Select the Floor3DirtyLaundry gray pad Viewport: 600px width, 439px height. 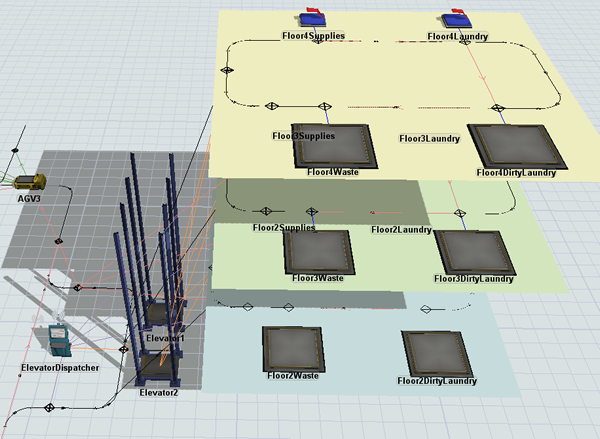(x=469, y=251)
